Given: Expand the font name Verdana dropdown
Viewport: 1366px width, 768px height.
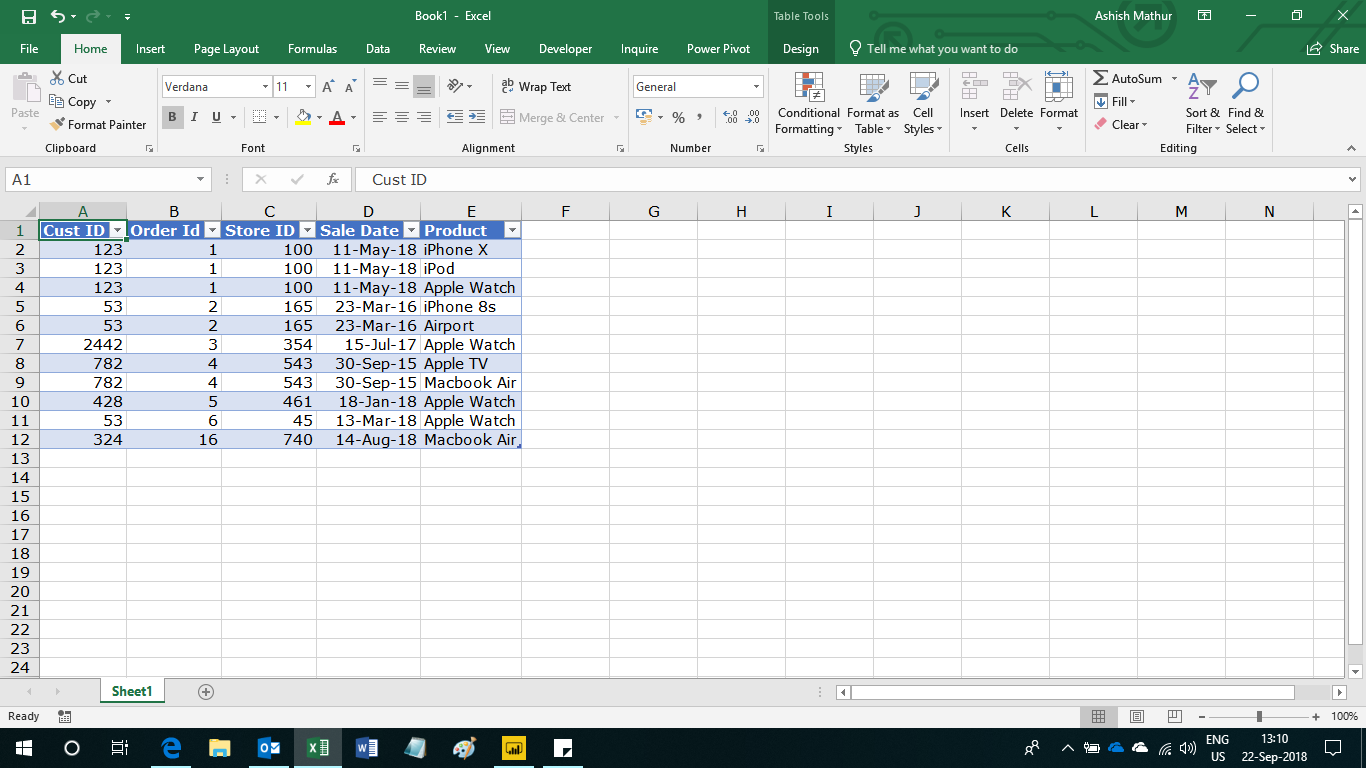Looking at the screenshot, I should 265,87.
